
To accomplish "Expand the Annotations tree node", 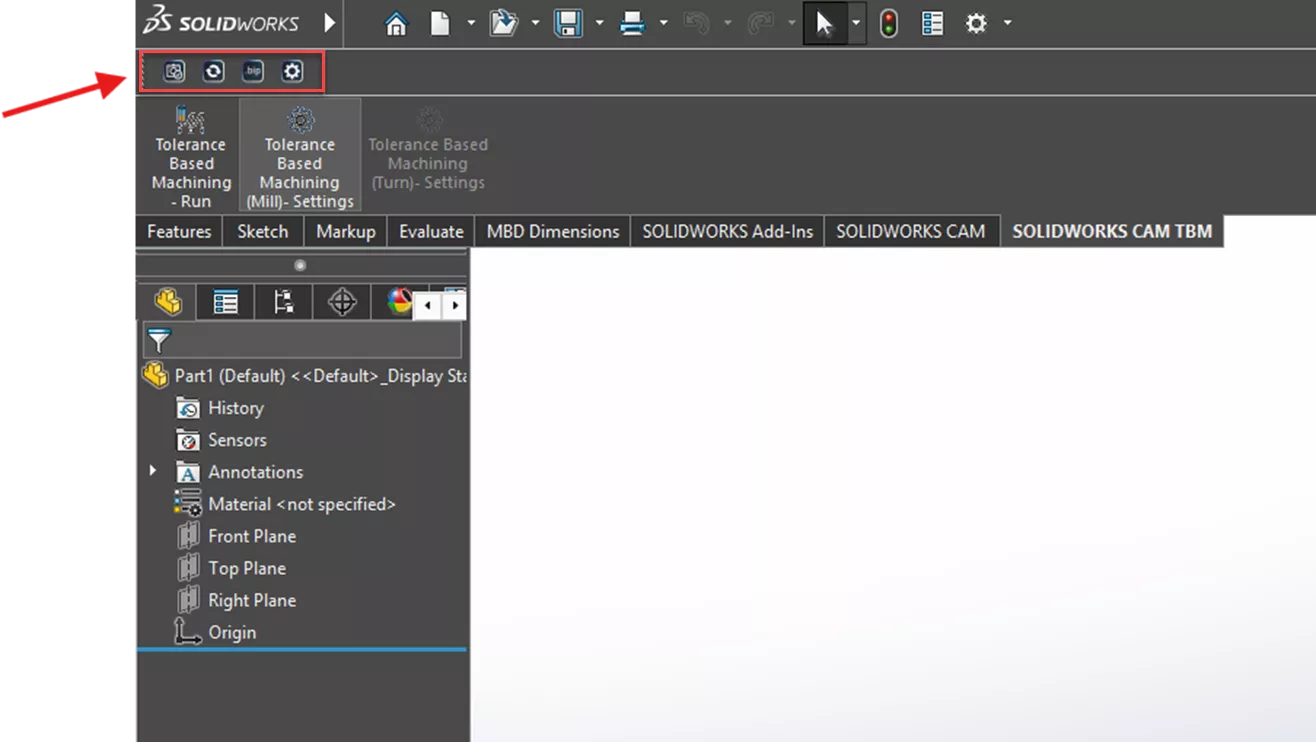I will [153, 471].
